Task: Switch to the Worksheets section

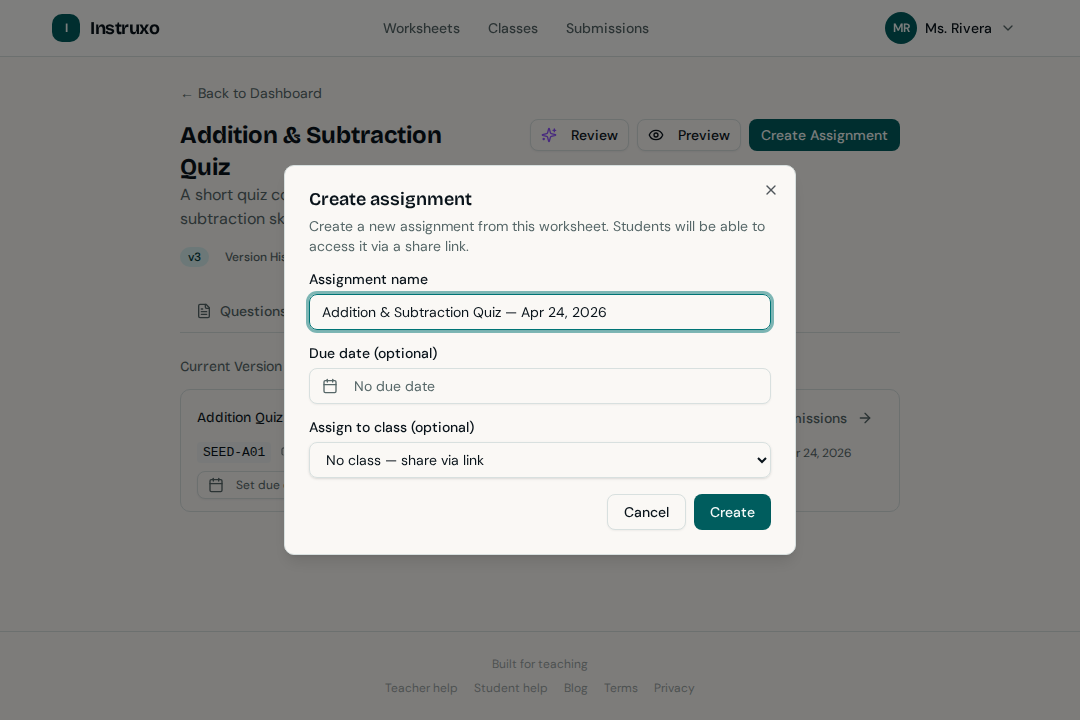Action: coord(421,28)
